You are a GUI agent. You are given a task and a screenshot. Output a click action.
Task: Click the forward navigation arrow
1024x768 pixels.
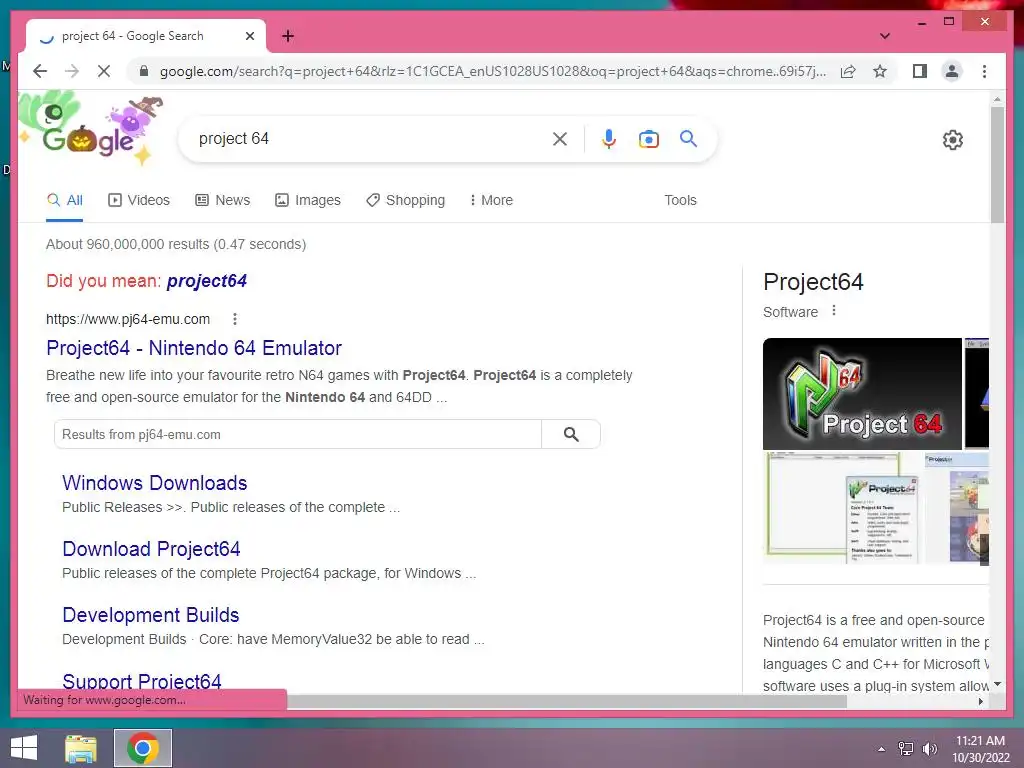tap(72, 71)
